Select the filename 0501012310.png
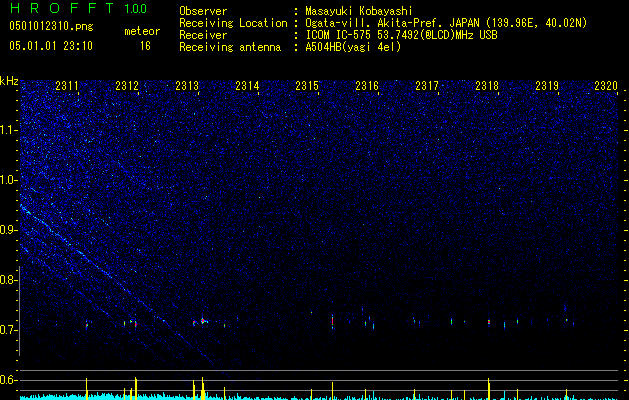Viewport: 629px width, 400px height. pyautogui.click(x=51, y=26)
